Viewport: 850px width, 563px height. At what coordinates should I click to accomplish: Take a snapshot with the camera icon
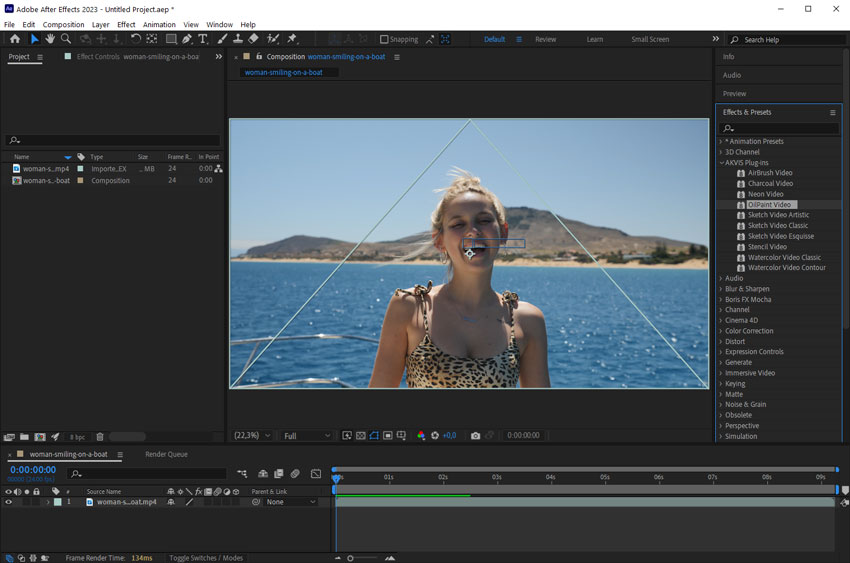[x=475, y=436]
